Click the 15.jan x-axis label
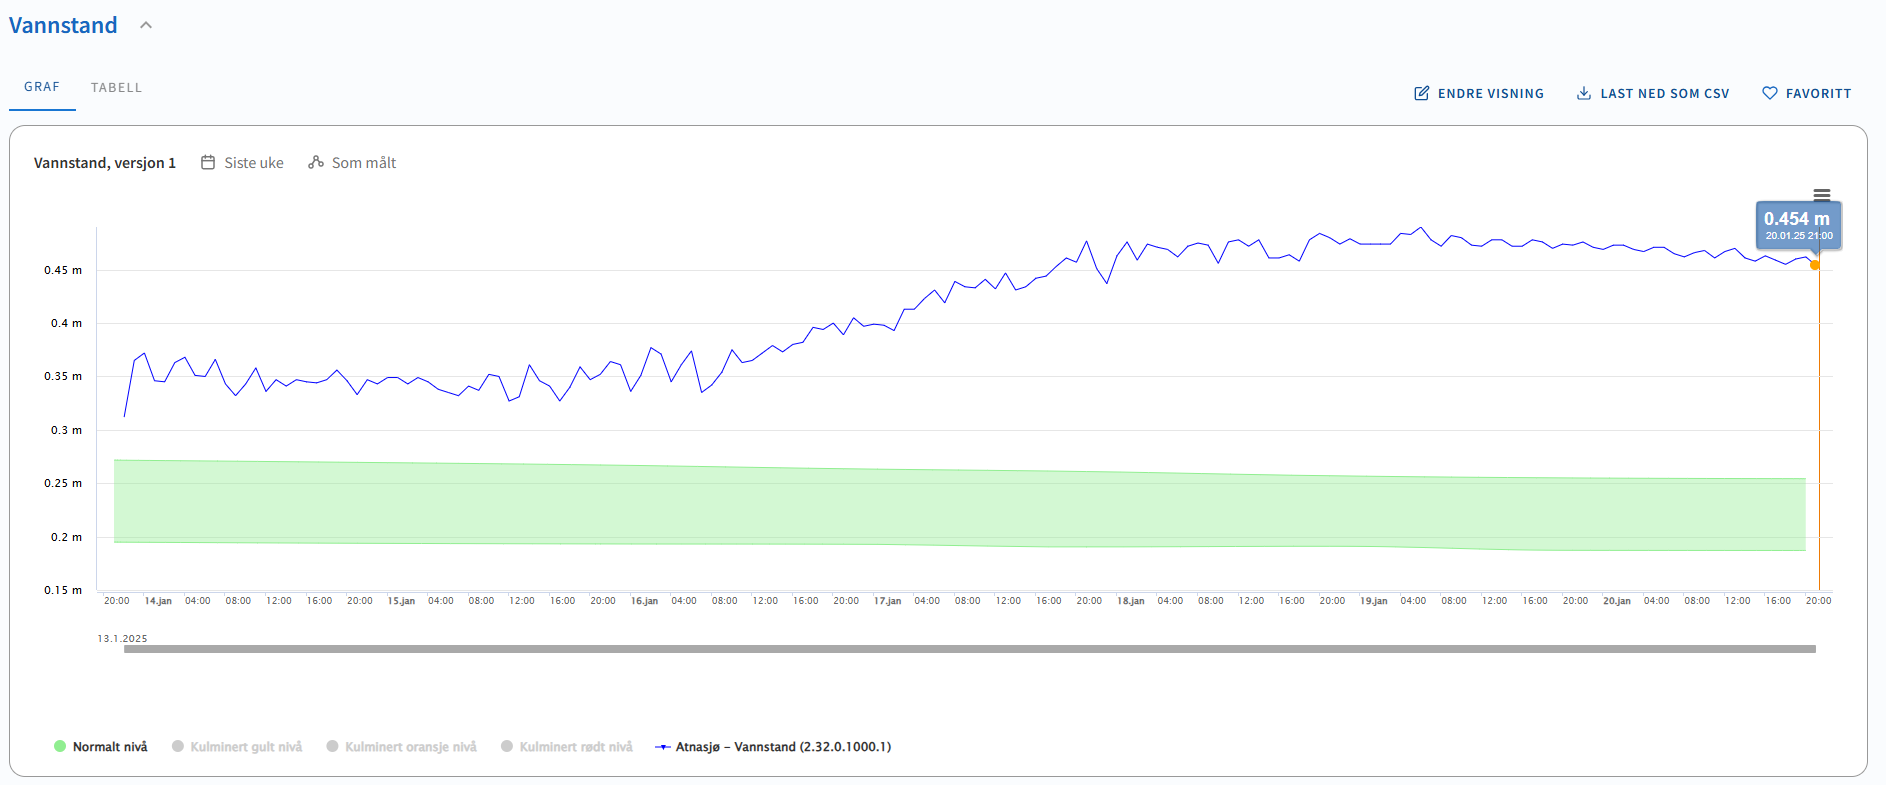1886x785 pixels. [x=401, y=601]
